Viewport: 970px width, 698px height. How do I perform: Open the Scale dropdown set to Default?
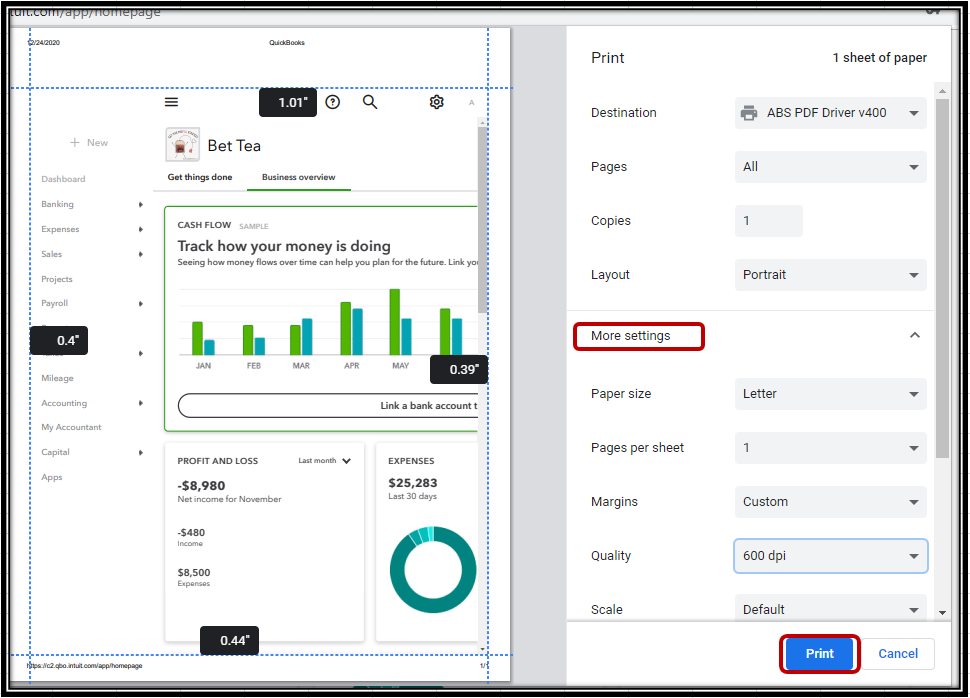tap(830, 609)
